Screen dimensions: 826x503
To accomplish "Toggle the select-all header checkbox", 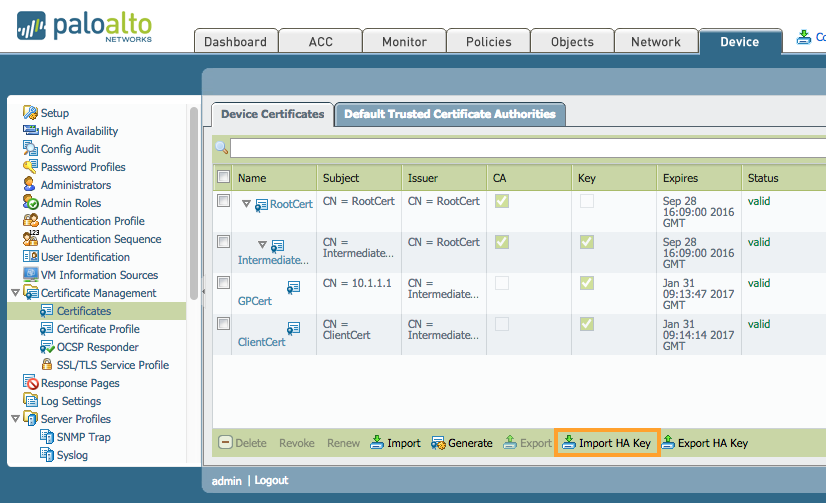I will pyautogui.click(x=223, y=177).
